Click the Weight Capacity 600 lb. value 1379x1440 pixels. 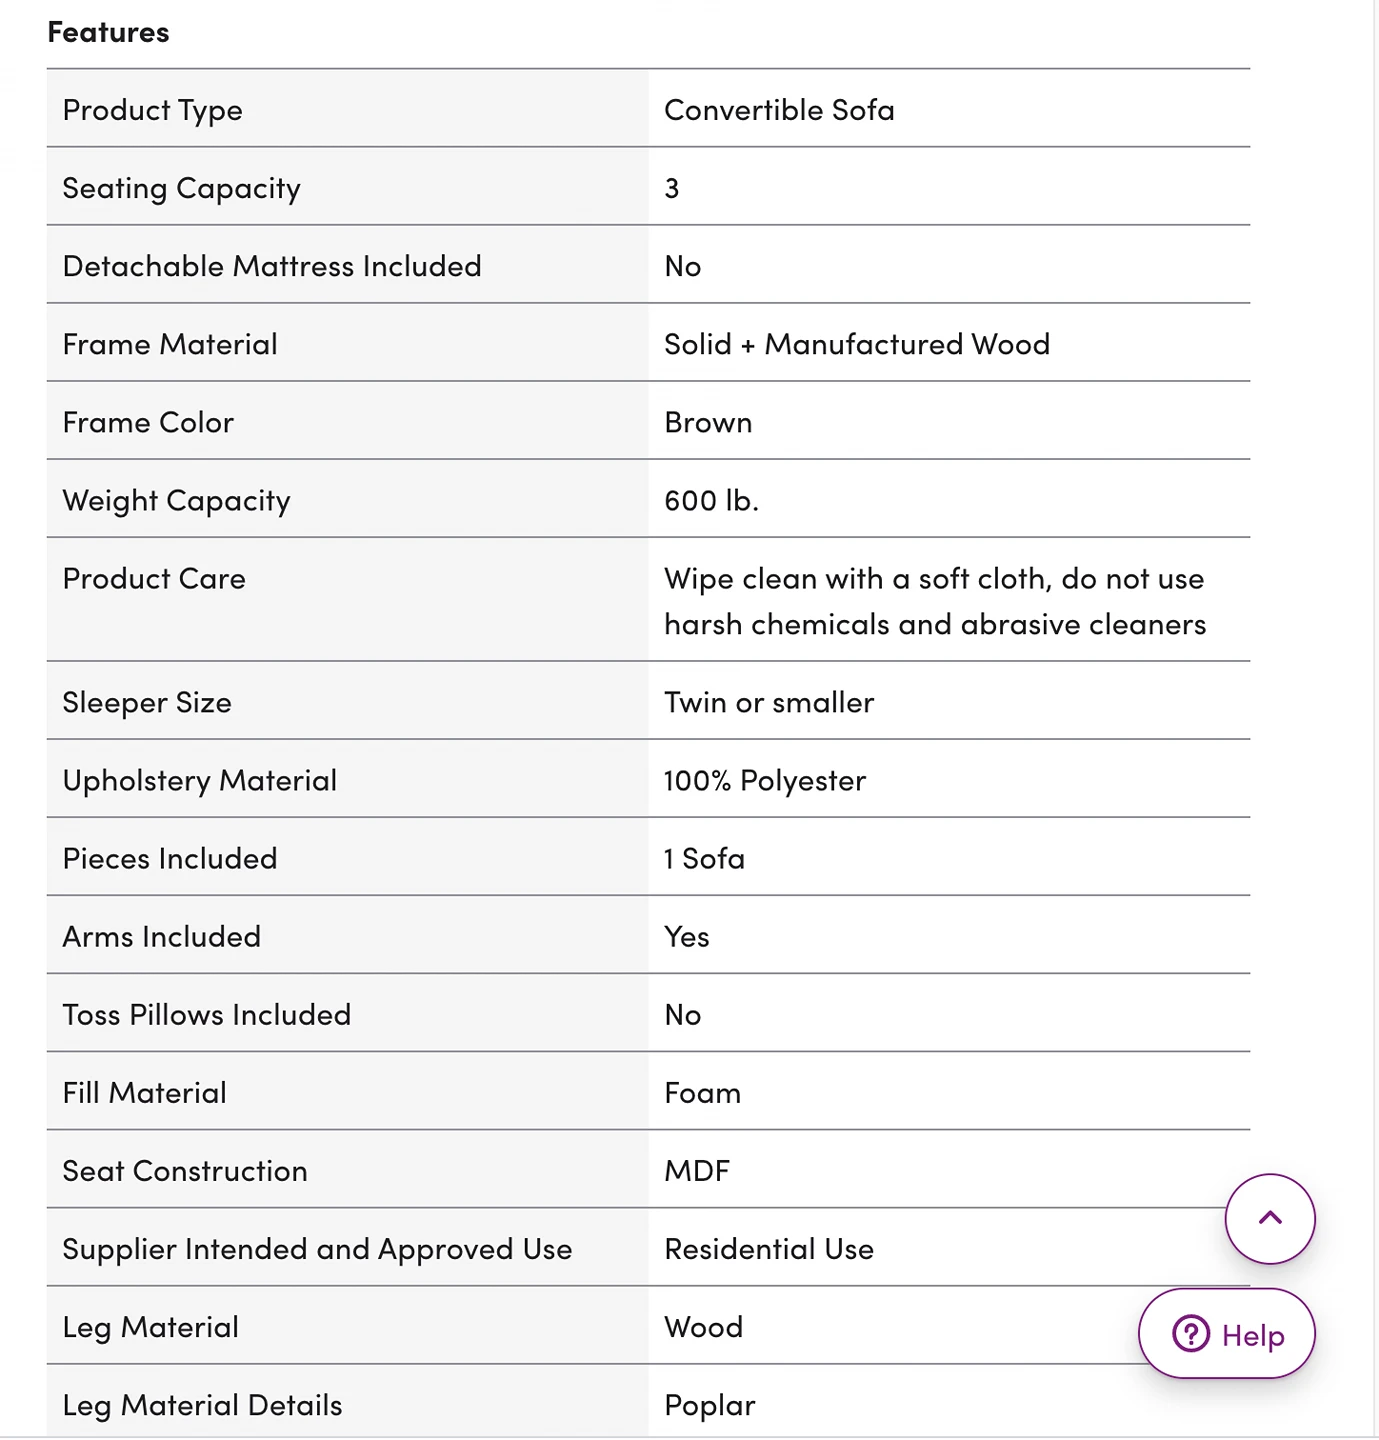coord(711,500)
